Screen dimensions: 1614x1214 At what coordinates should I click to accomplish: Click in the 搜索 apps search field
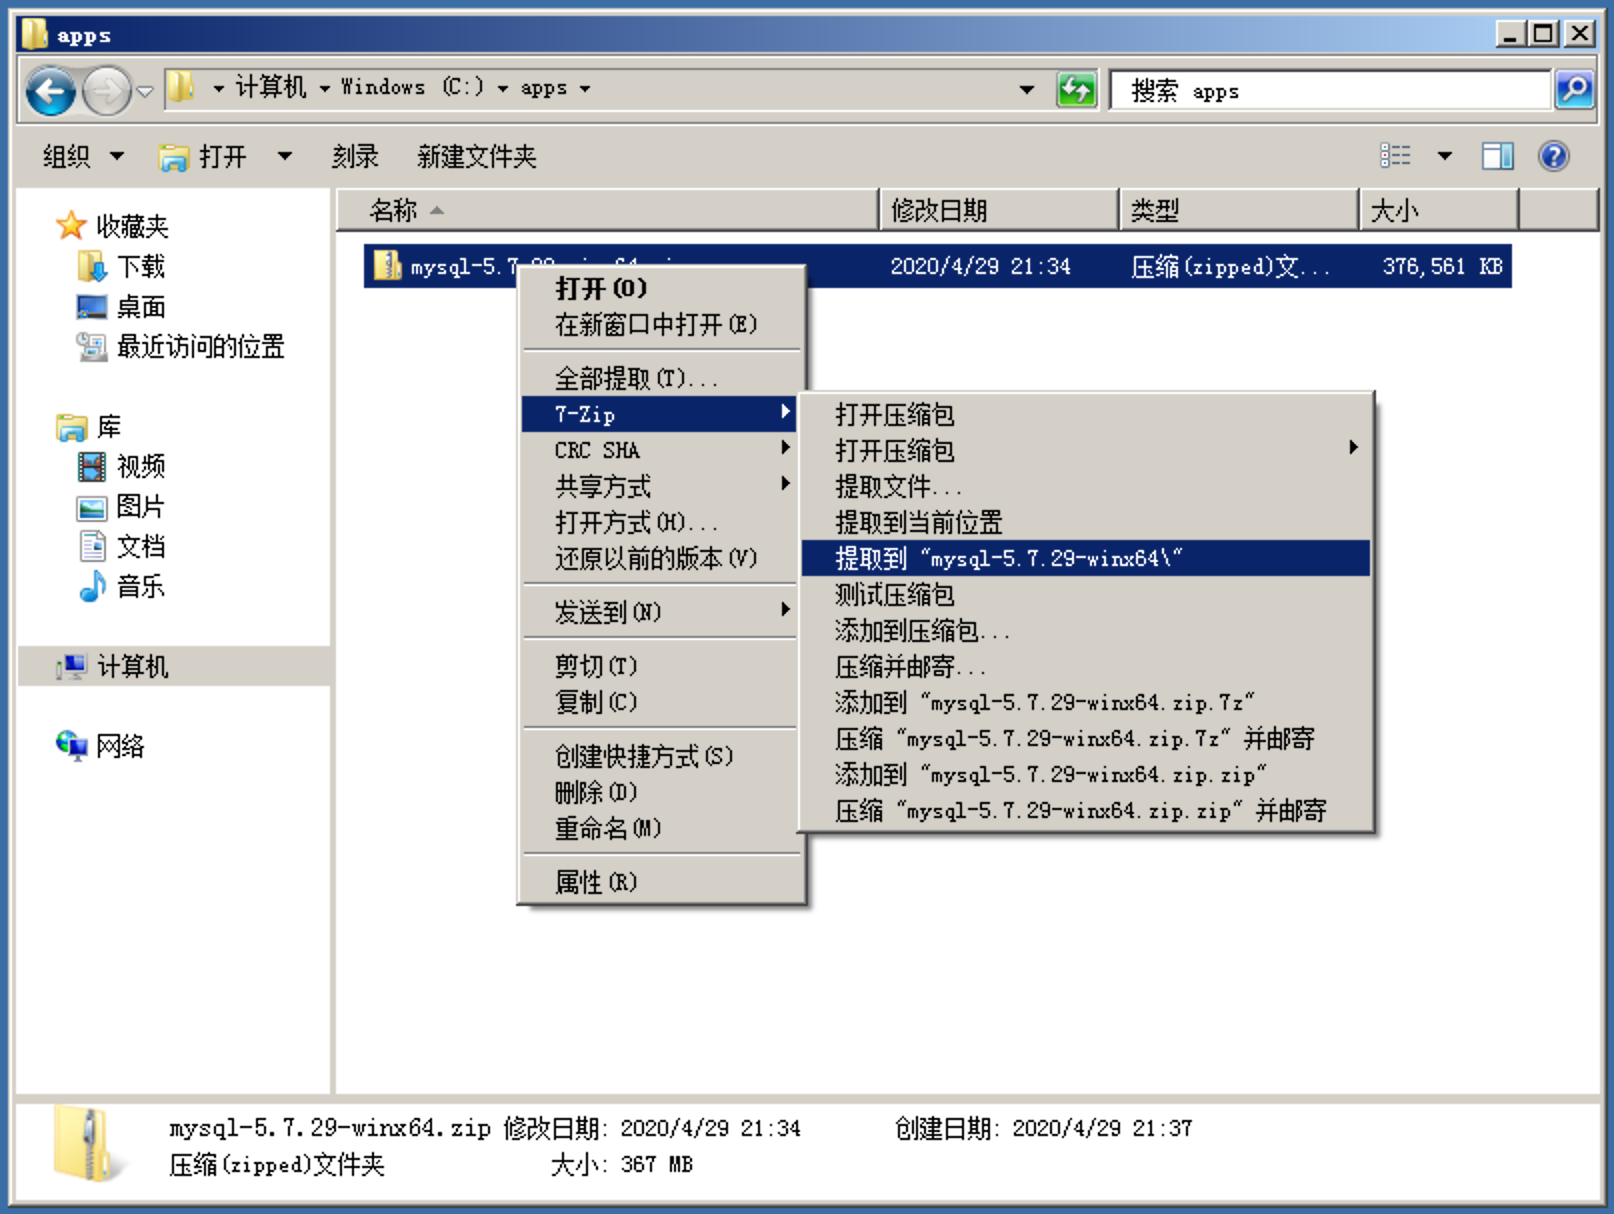click(1330, 90)
